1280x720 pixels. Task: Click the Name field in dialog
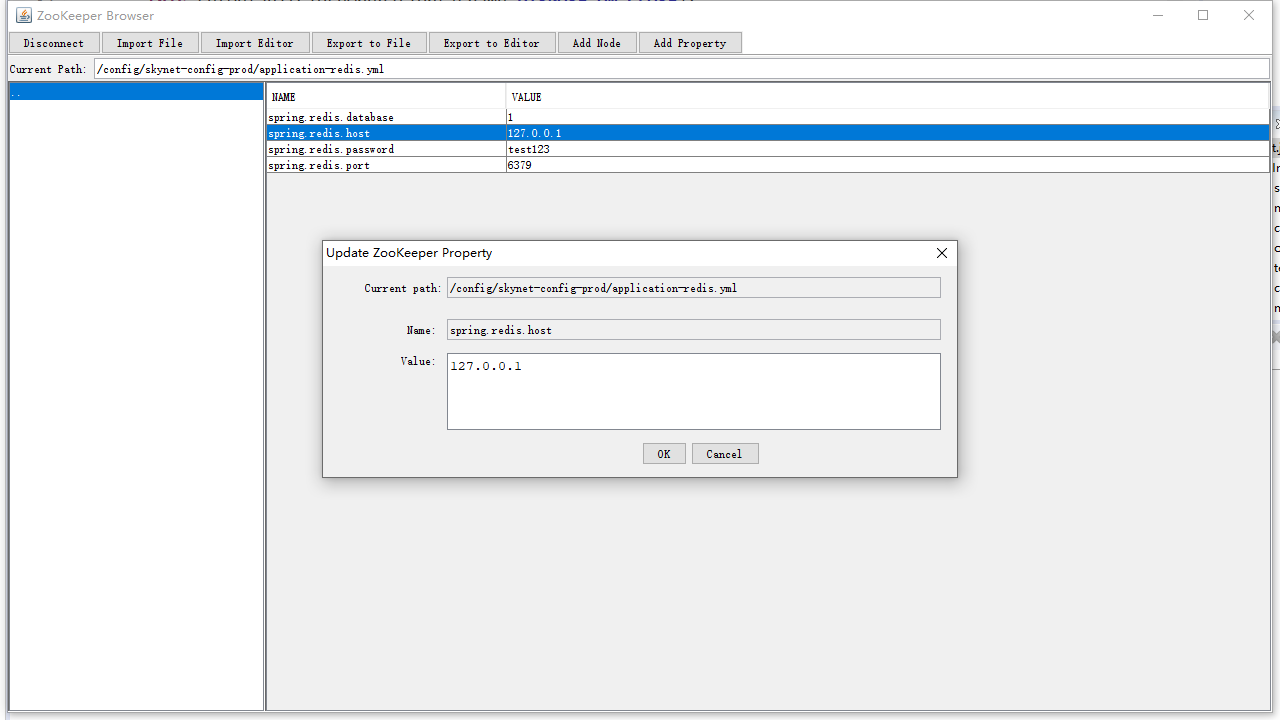(694, 329)
